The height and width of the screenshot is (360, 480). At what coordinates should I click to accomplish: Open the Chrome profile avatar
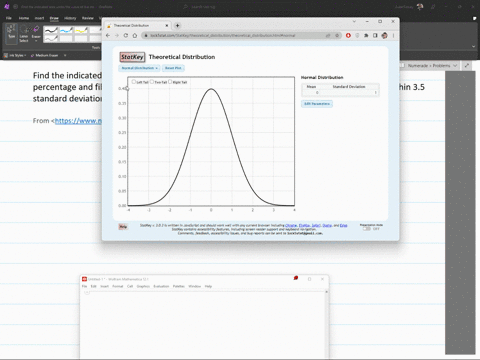(x=384, y=35)
